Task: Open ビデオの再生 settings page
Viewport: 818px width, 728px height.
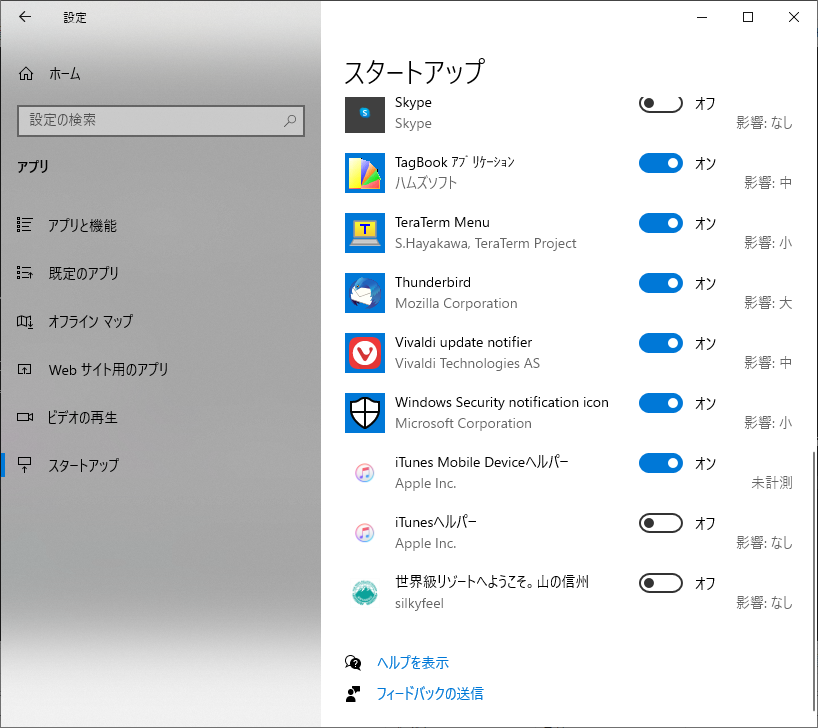Action: pos(161,417)
